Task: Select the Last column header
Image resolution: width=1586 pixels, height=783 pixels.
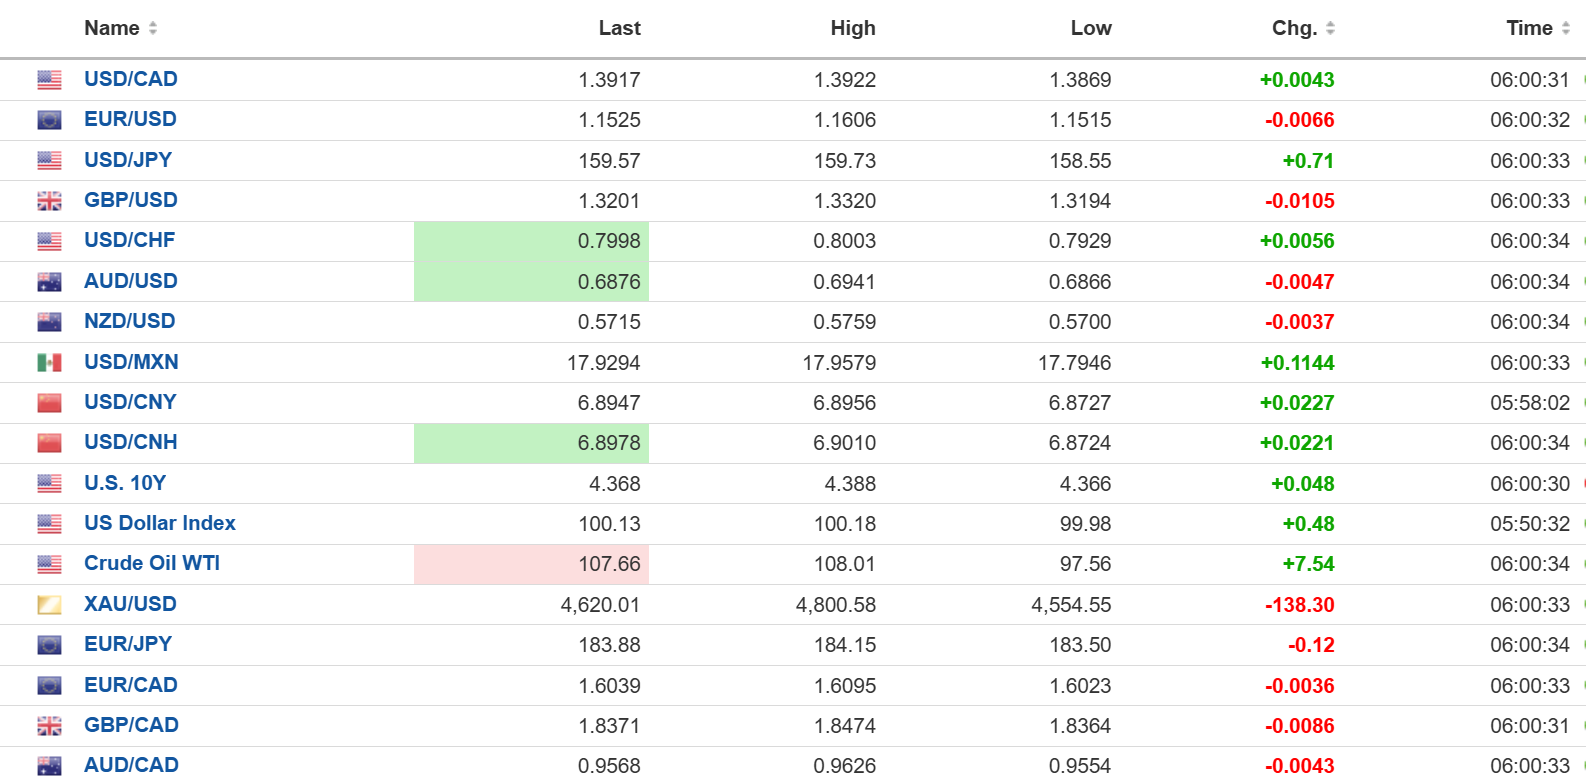Action: click(619, 28)
